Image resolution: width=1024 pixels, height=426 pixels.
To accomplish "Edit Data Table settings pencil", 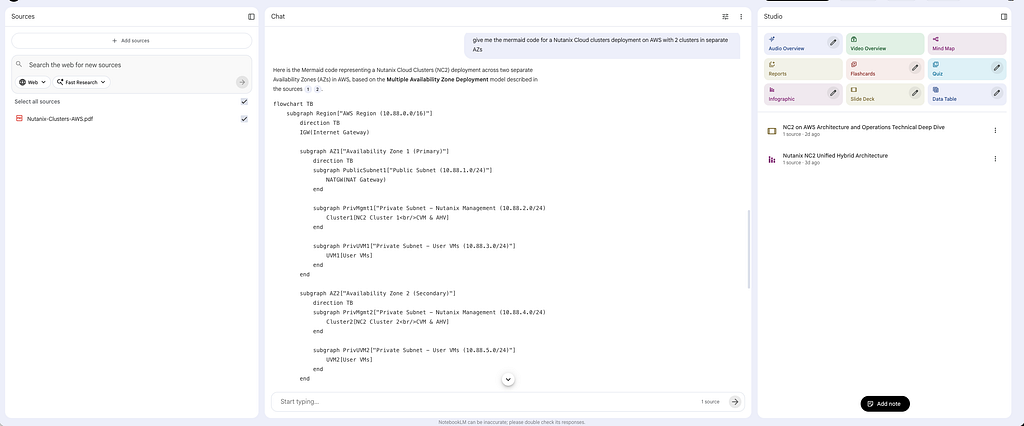I will pyautogui.click(x=997, y=93).
